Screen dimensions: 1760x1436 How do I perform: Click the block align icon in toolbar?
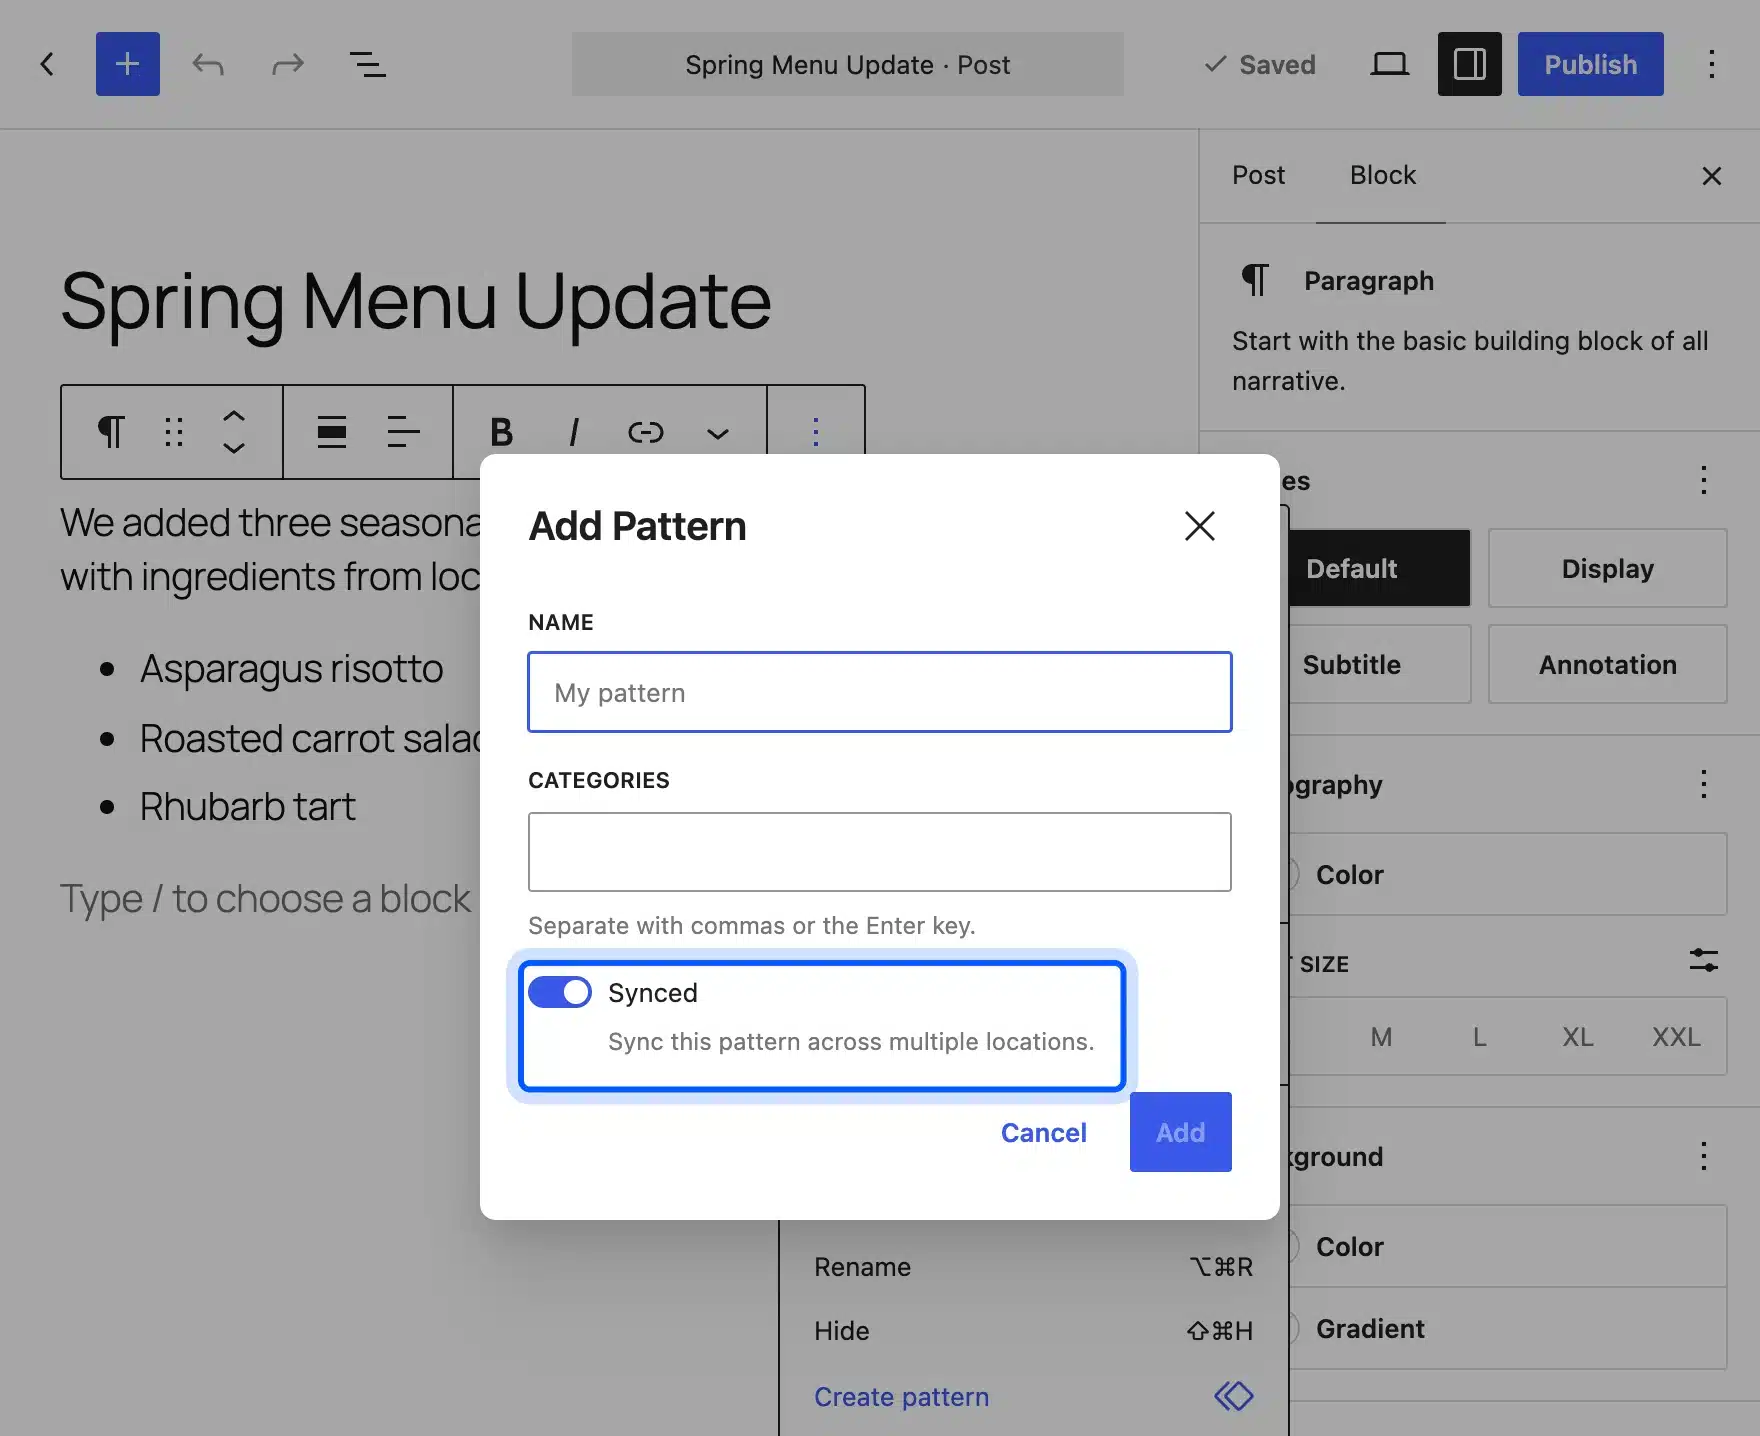tap(332, 432)
